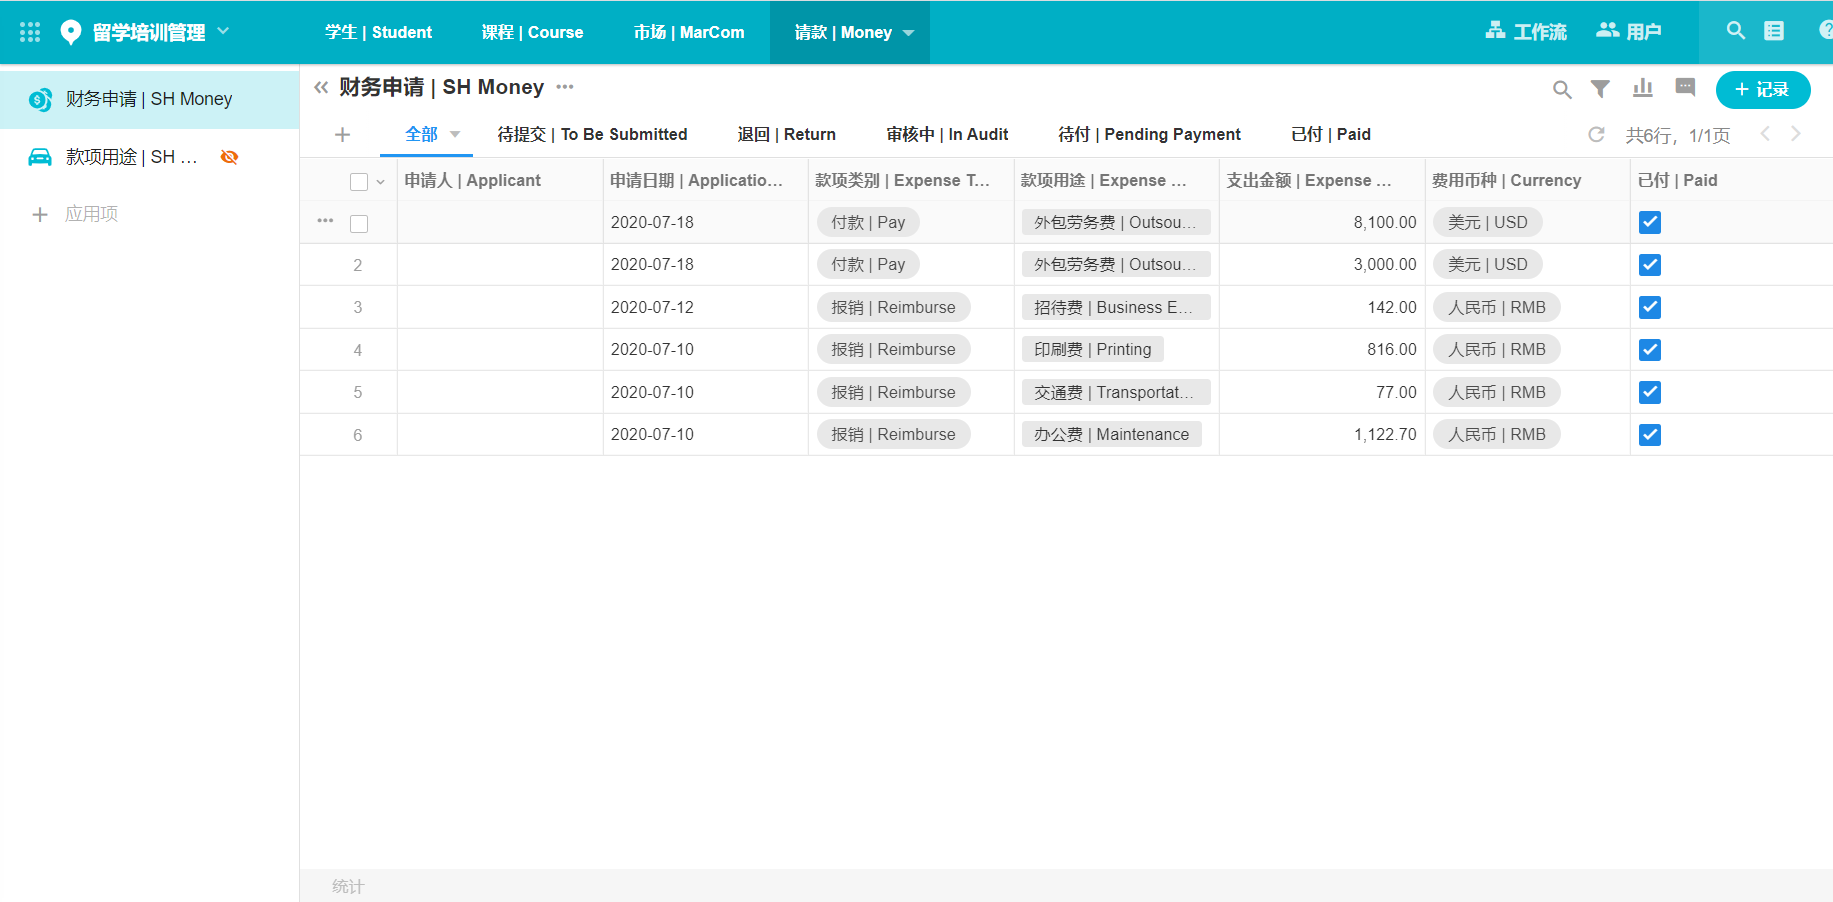This screenshot has height=902, width=1833.
Task: Toggle hidden eye icon on 款项用途 sheet
Action: pos(229,157)
